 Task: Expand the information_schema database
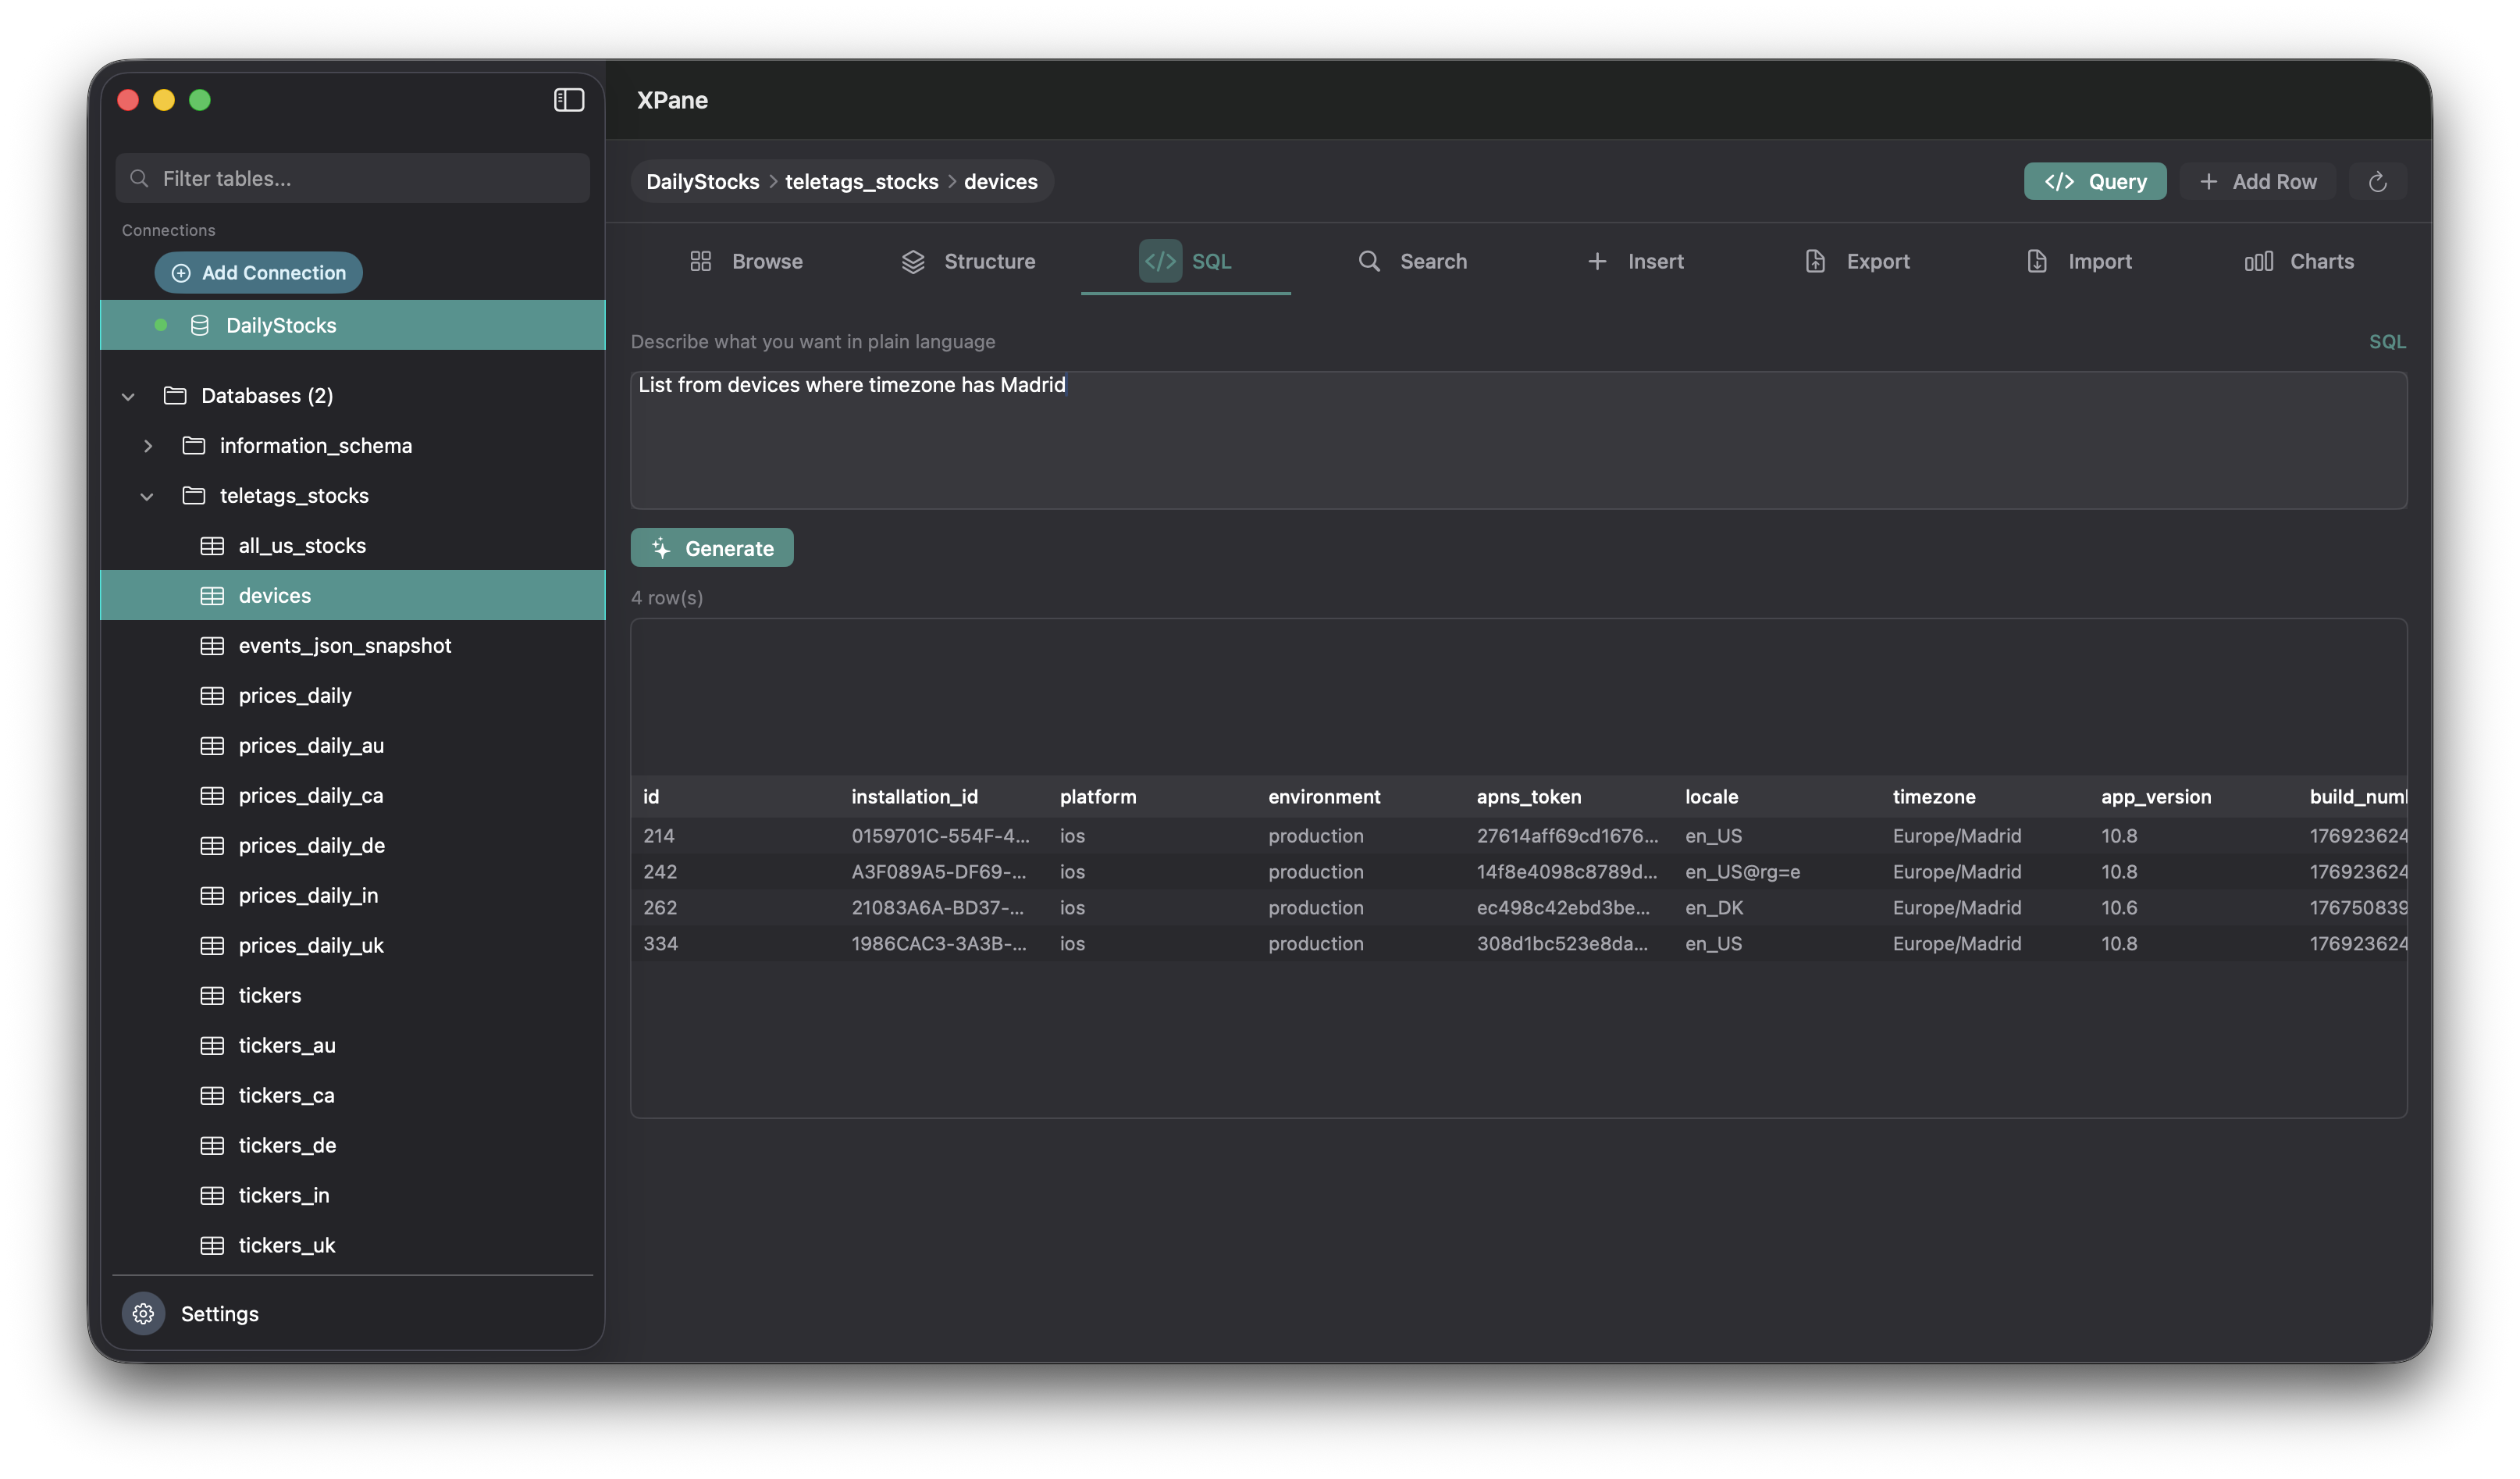(x=148, y=446)
